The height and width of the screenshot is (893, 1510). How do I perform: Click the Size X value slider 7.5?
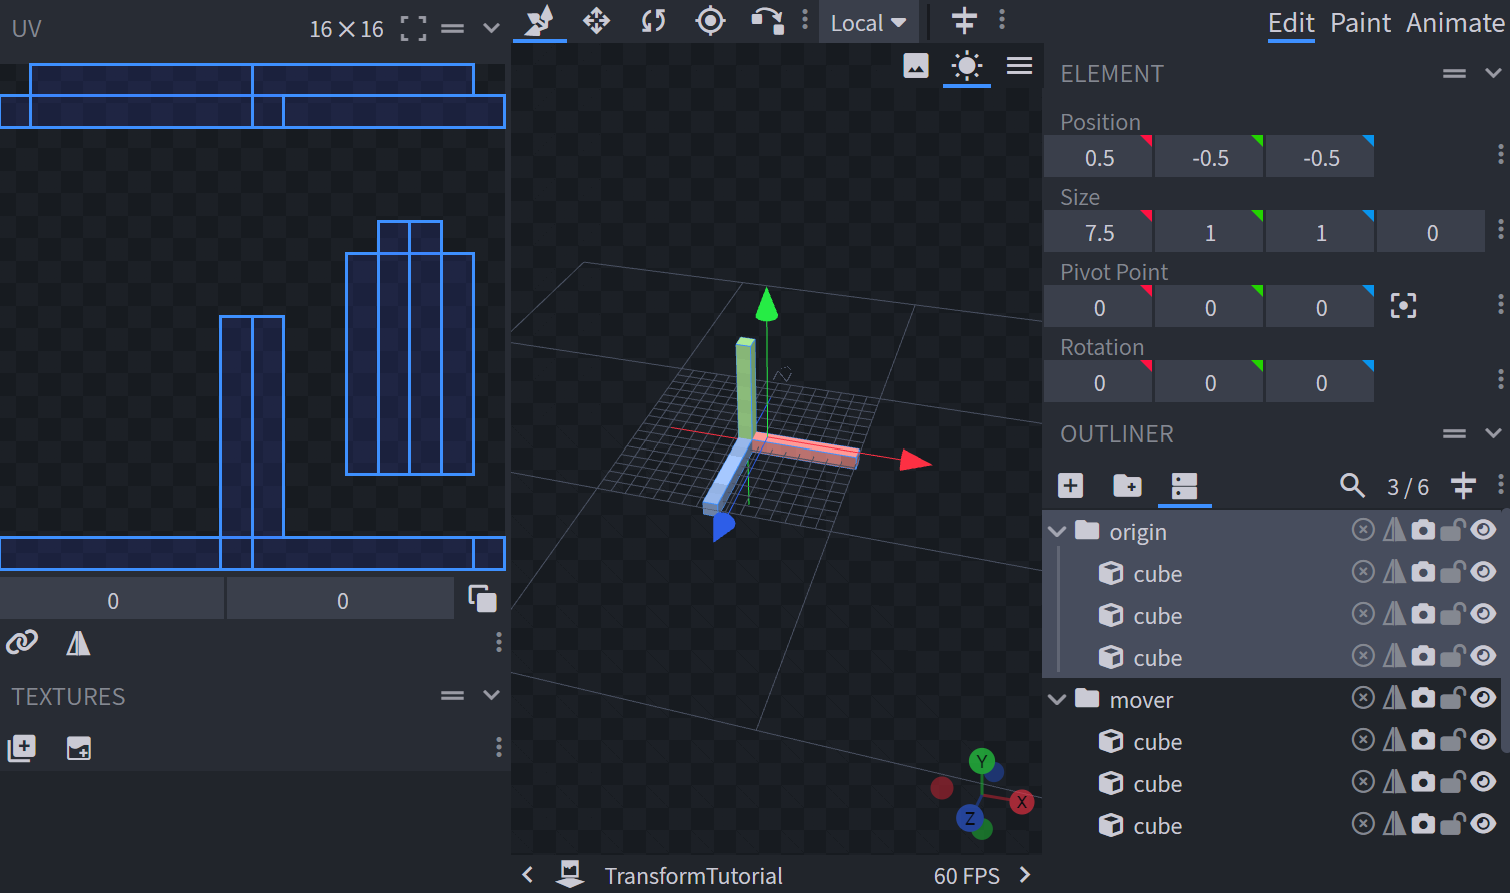pyautogui.click(x=1099, y=233)
